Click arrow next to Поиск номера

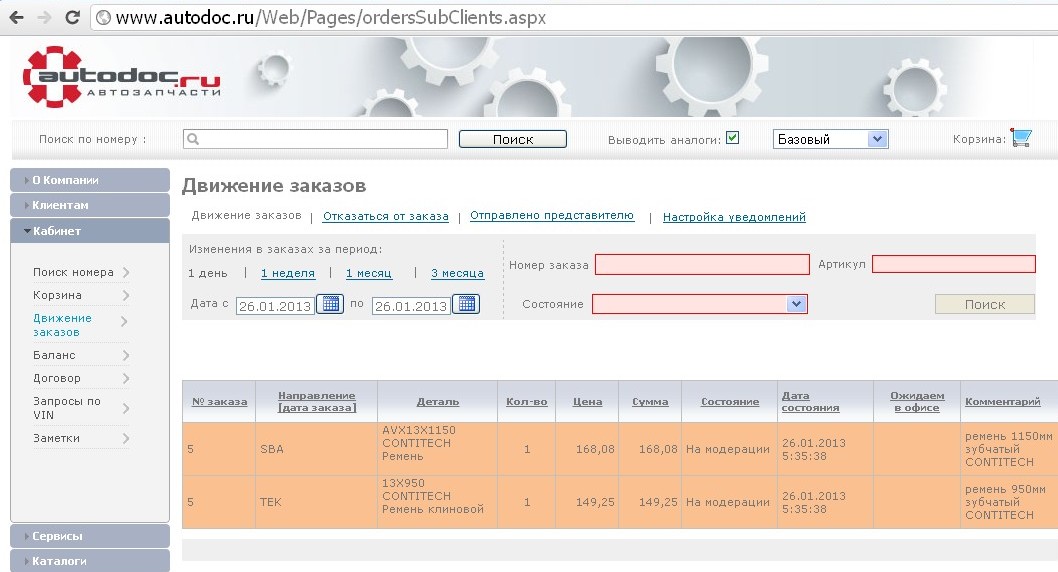pos(126,273)
